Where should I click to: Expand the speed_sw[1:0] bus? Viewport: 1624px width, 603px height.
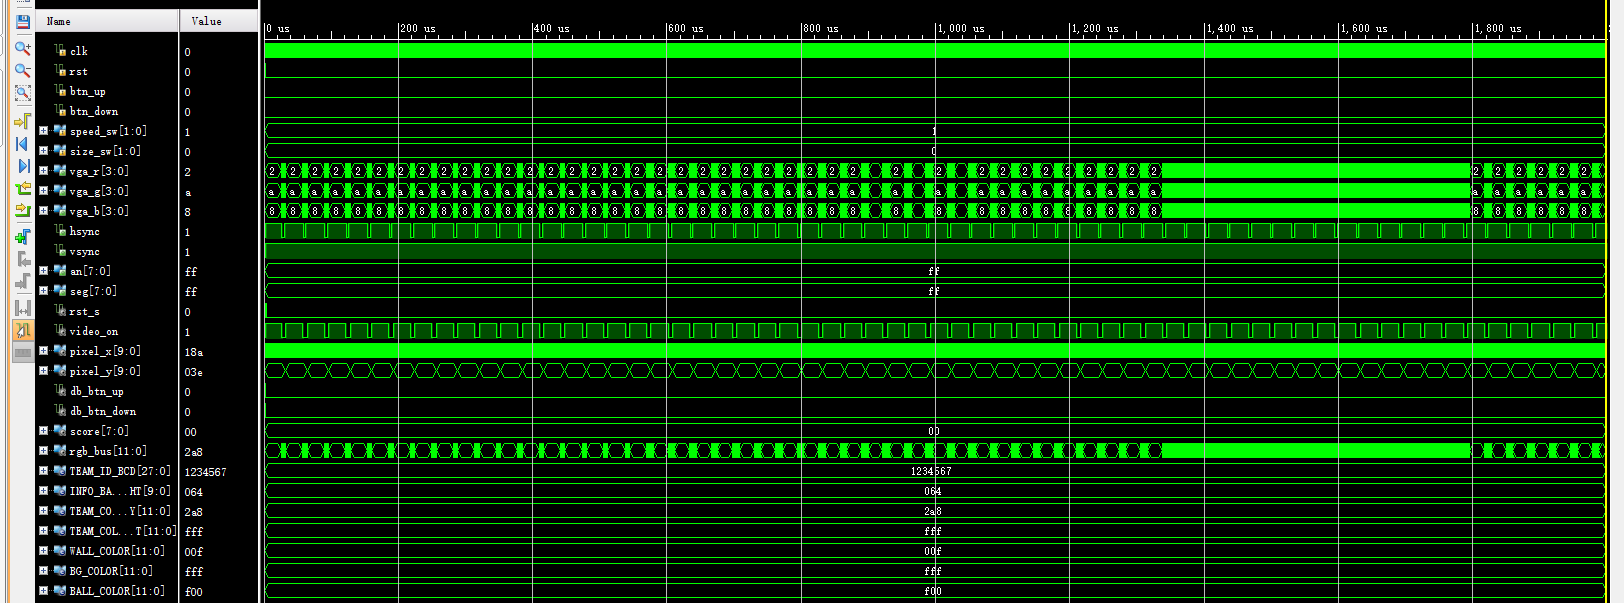click(x=43, y=131)
